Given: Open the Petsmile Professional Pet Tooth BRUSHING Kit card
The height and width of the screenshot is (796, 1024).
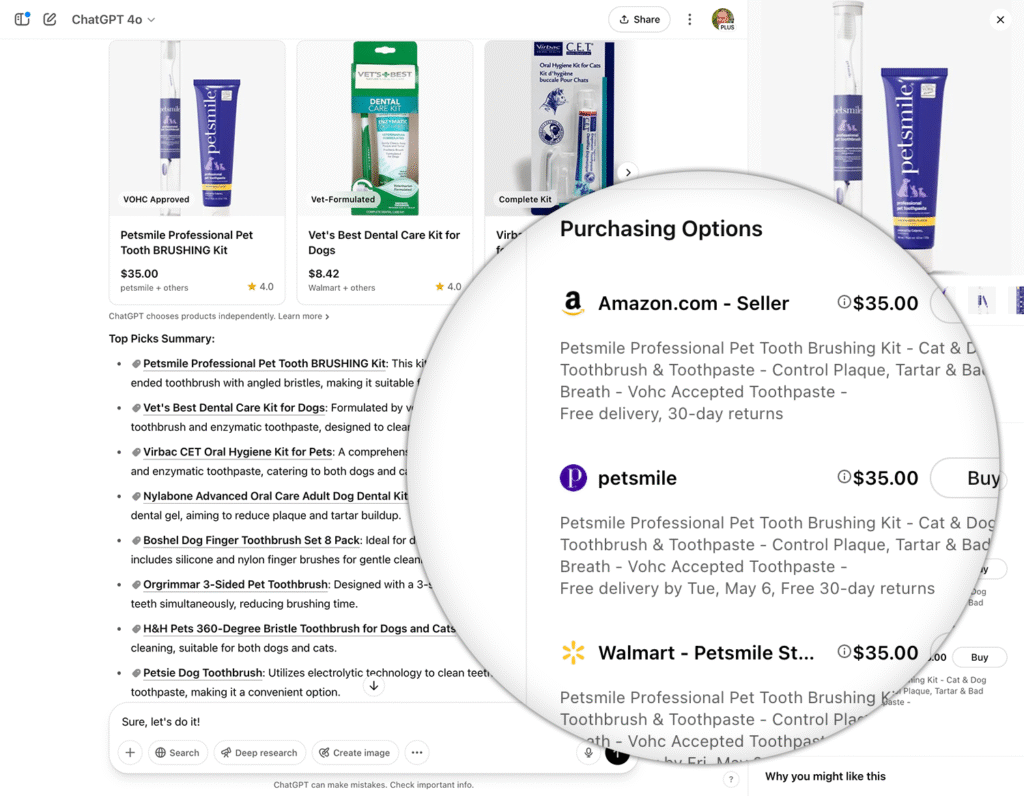Looking at the screenshot, I should 197,172.
